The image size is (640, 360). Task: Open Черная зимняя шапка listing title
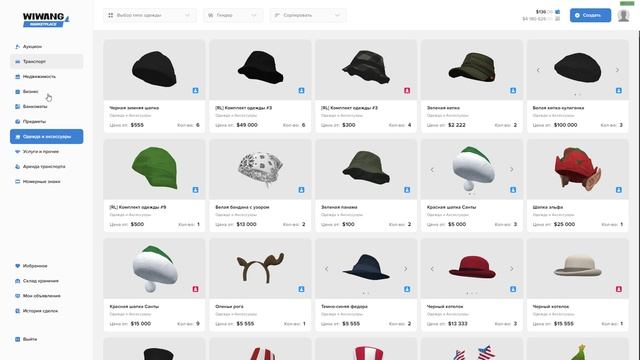click(x=134, y=108)
